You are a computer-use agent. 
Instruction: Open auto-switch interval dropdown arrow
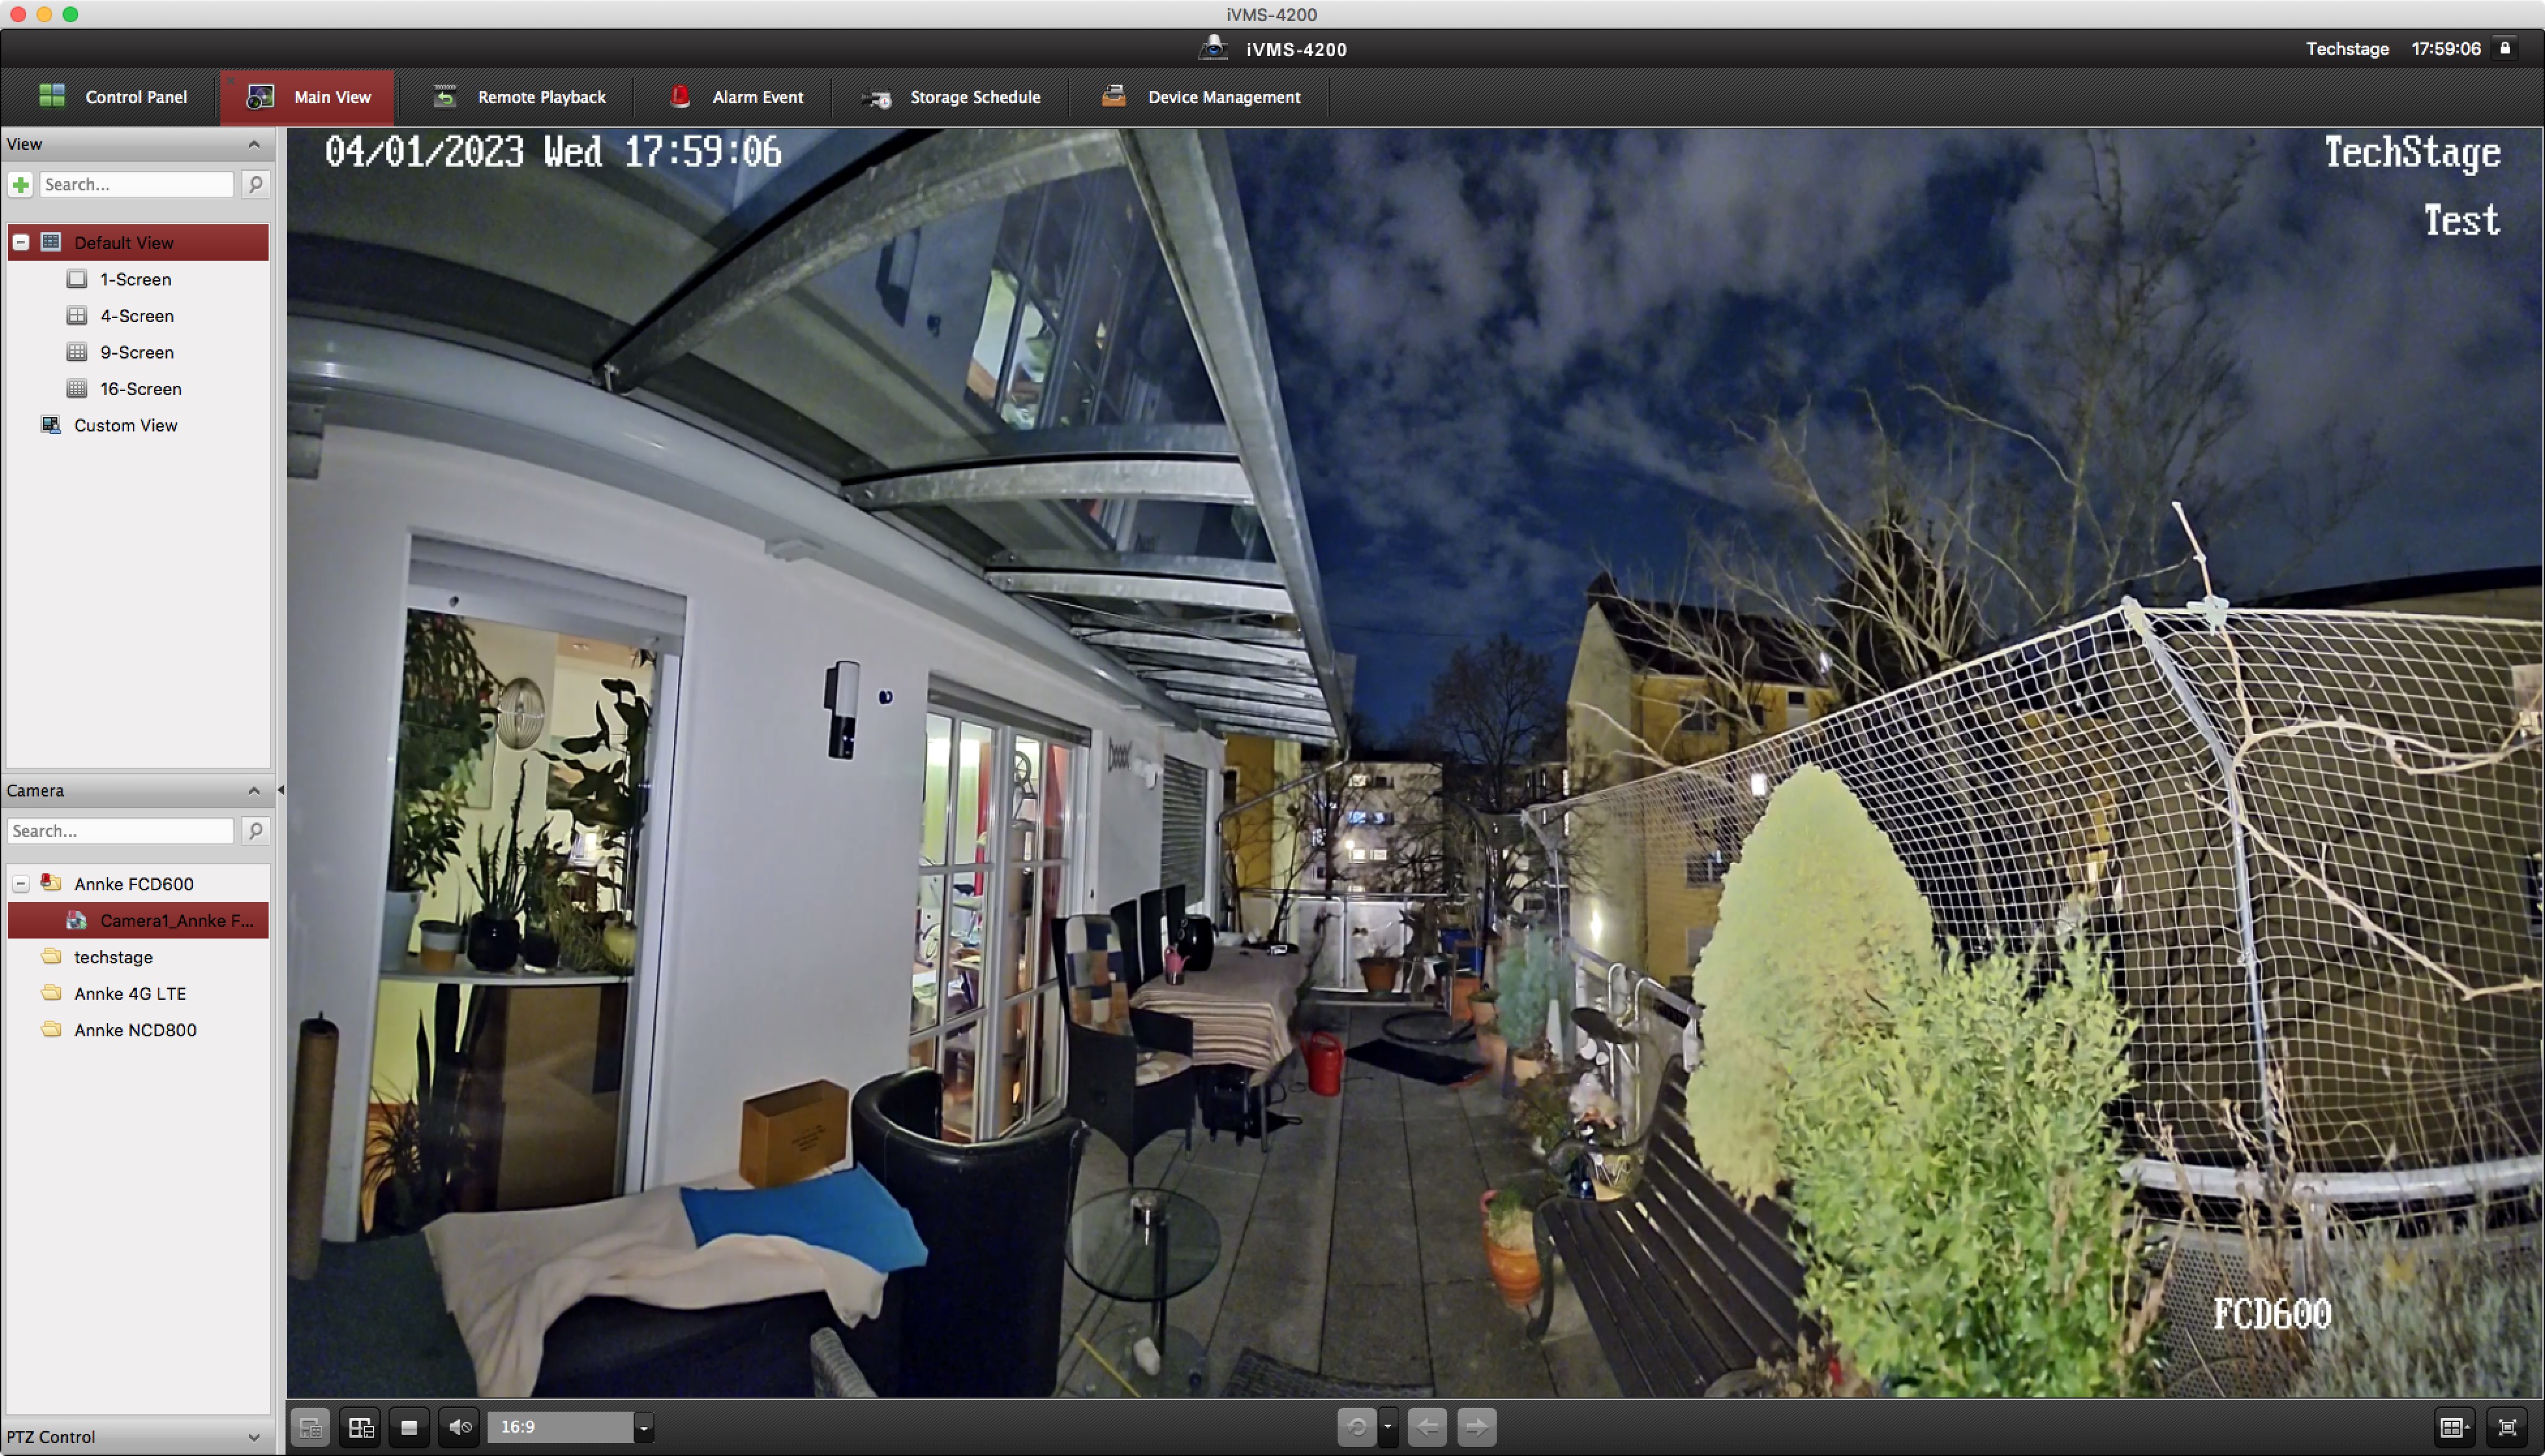click(x=1388, y=1427)
